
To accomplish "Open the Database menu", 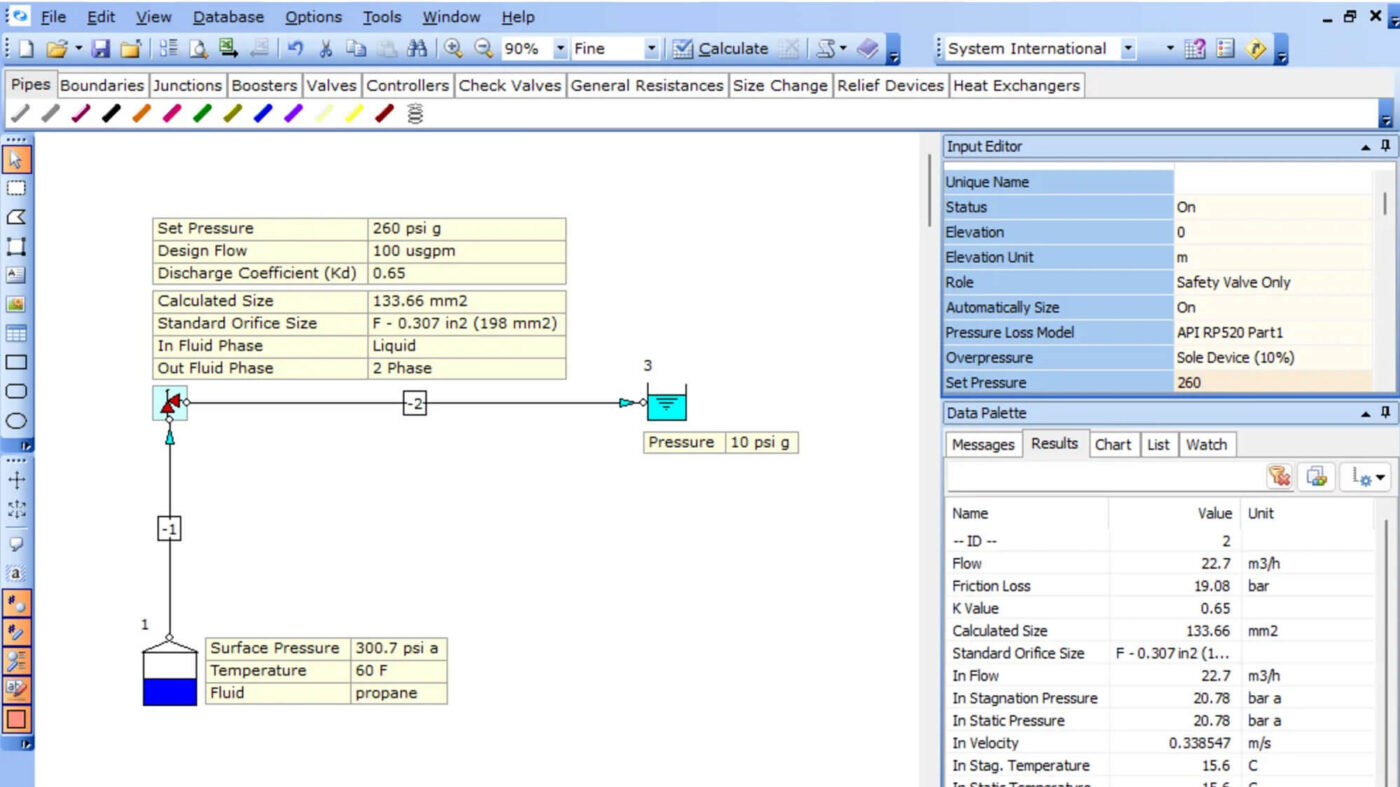I will [x=228, y=17].
